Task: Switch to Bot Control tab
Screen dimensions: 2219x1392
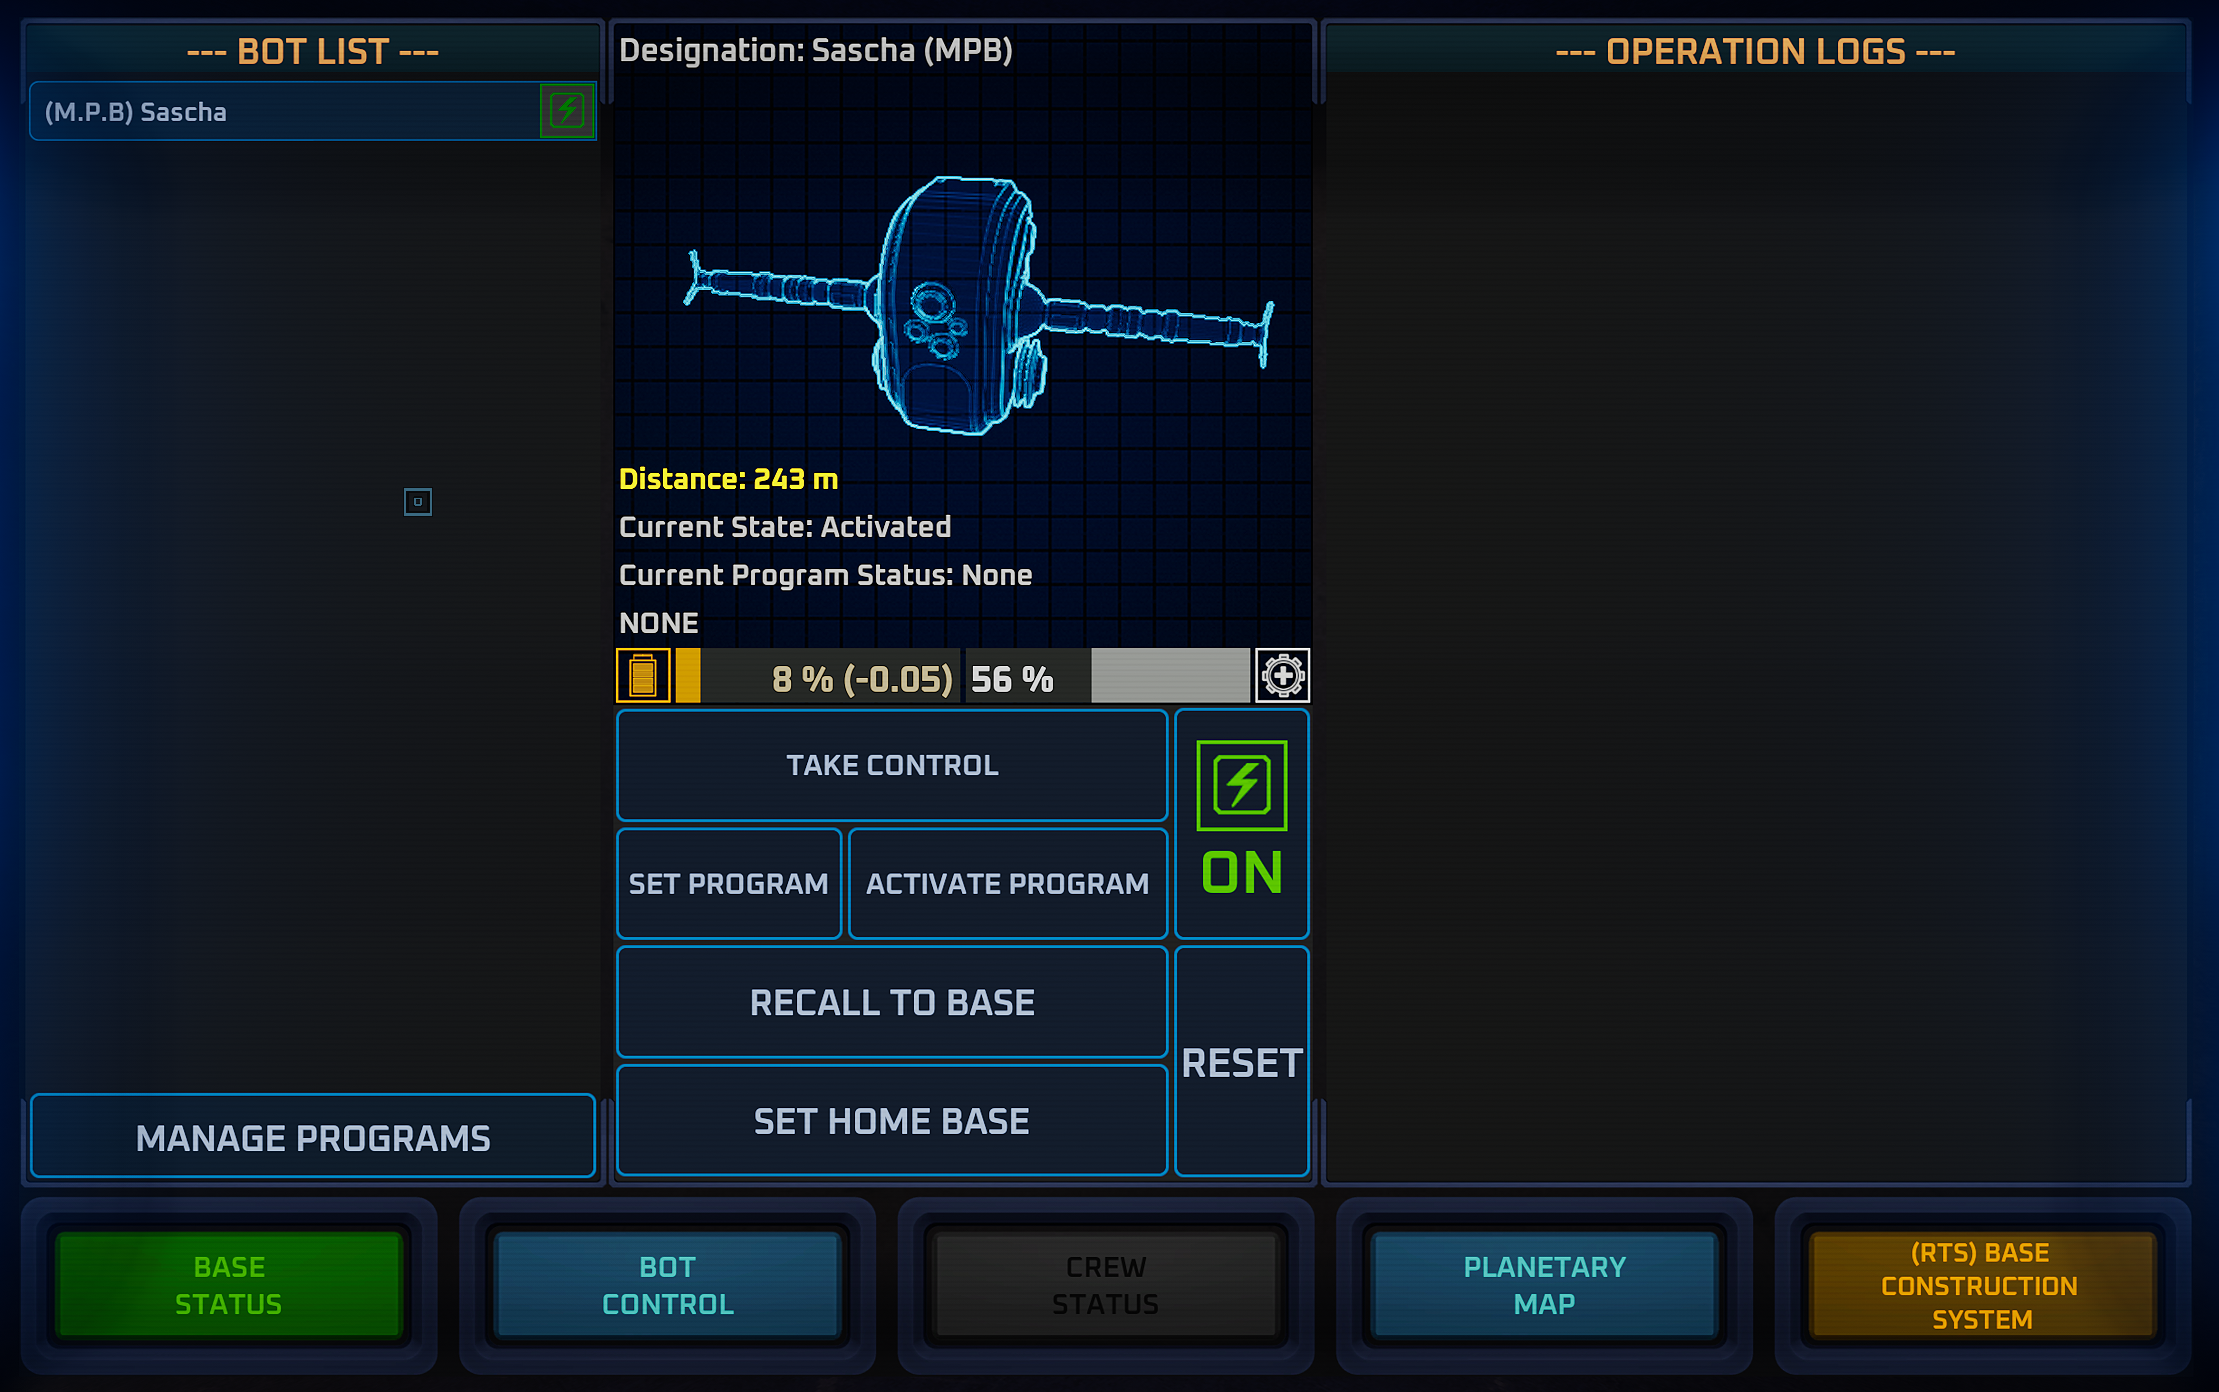Action: tap(668, 1285)
